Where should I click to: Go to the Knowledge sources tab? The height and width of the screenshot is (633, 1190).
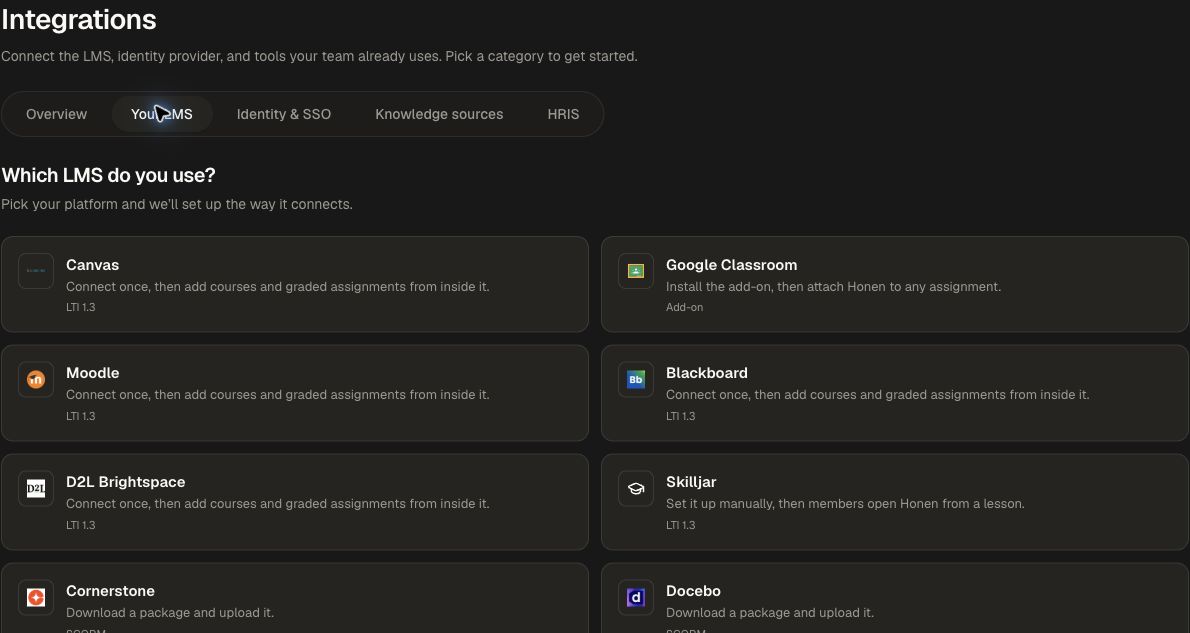click(x=439, y=114)
